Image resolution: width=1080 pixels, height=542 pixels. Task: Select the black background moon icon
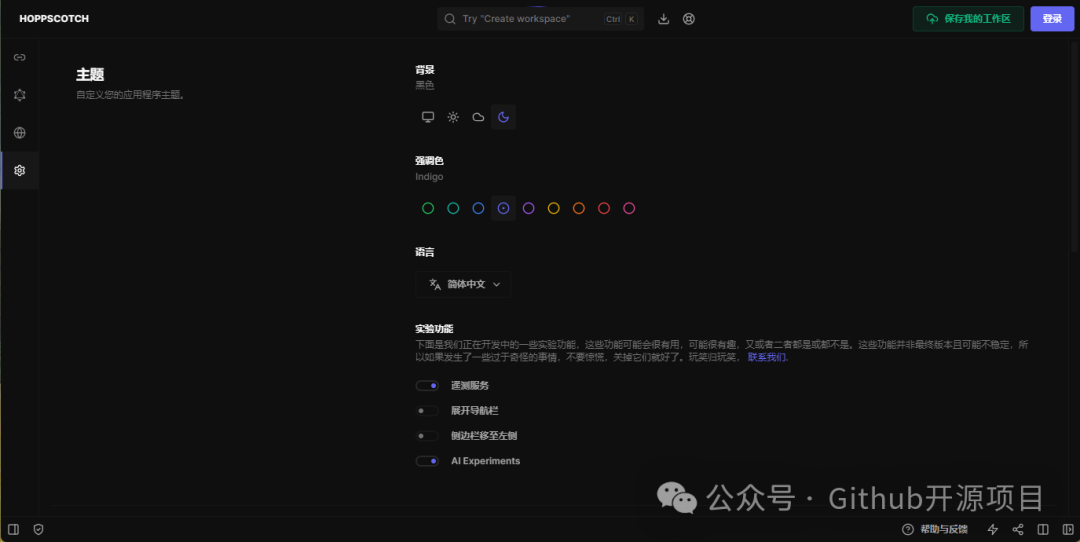click(x=503, y=117)
